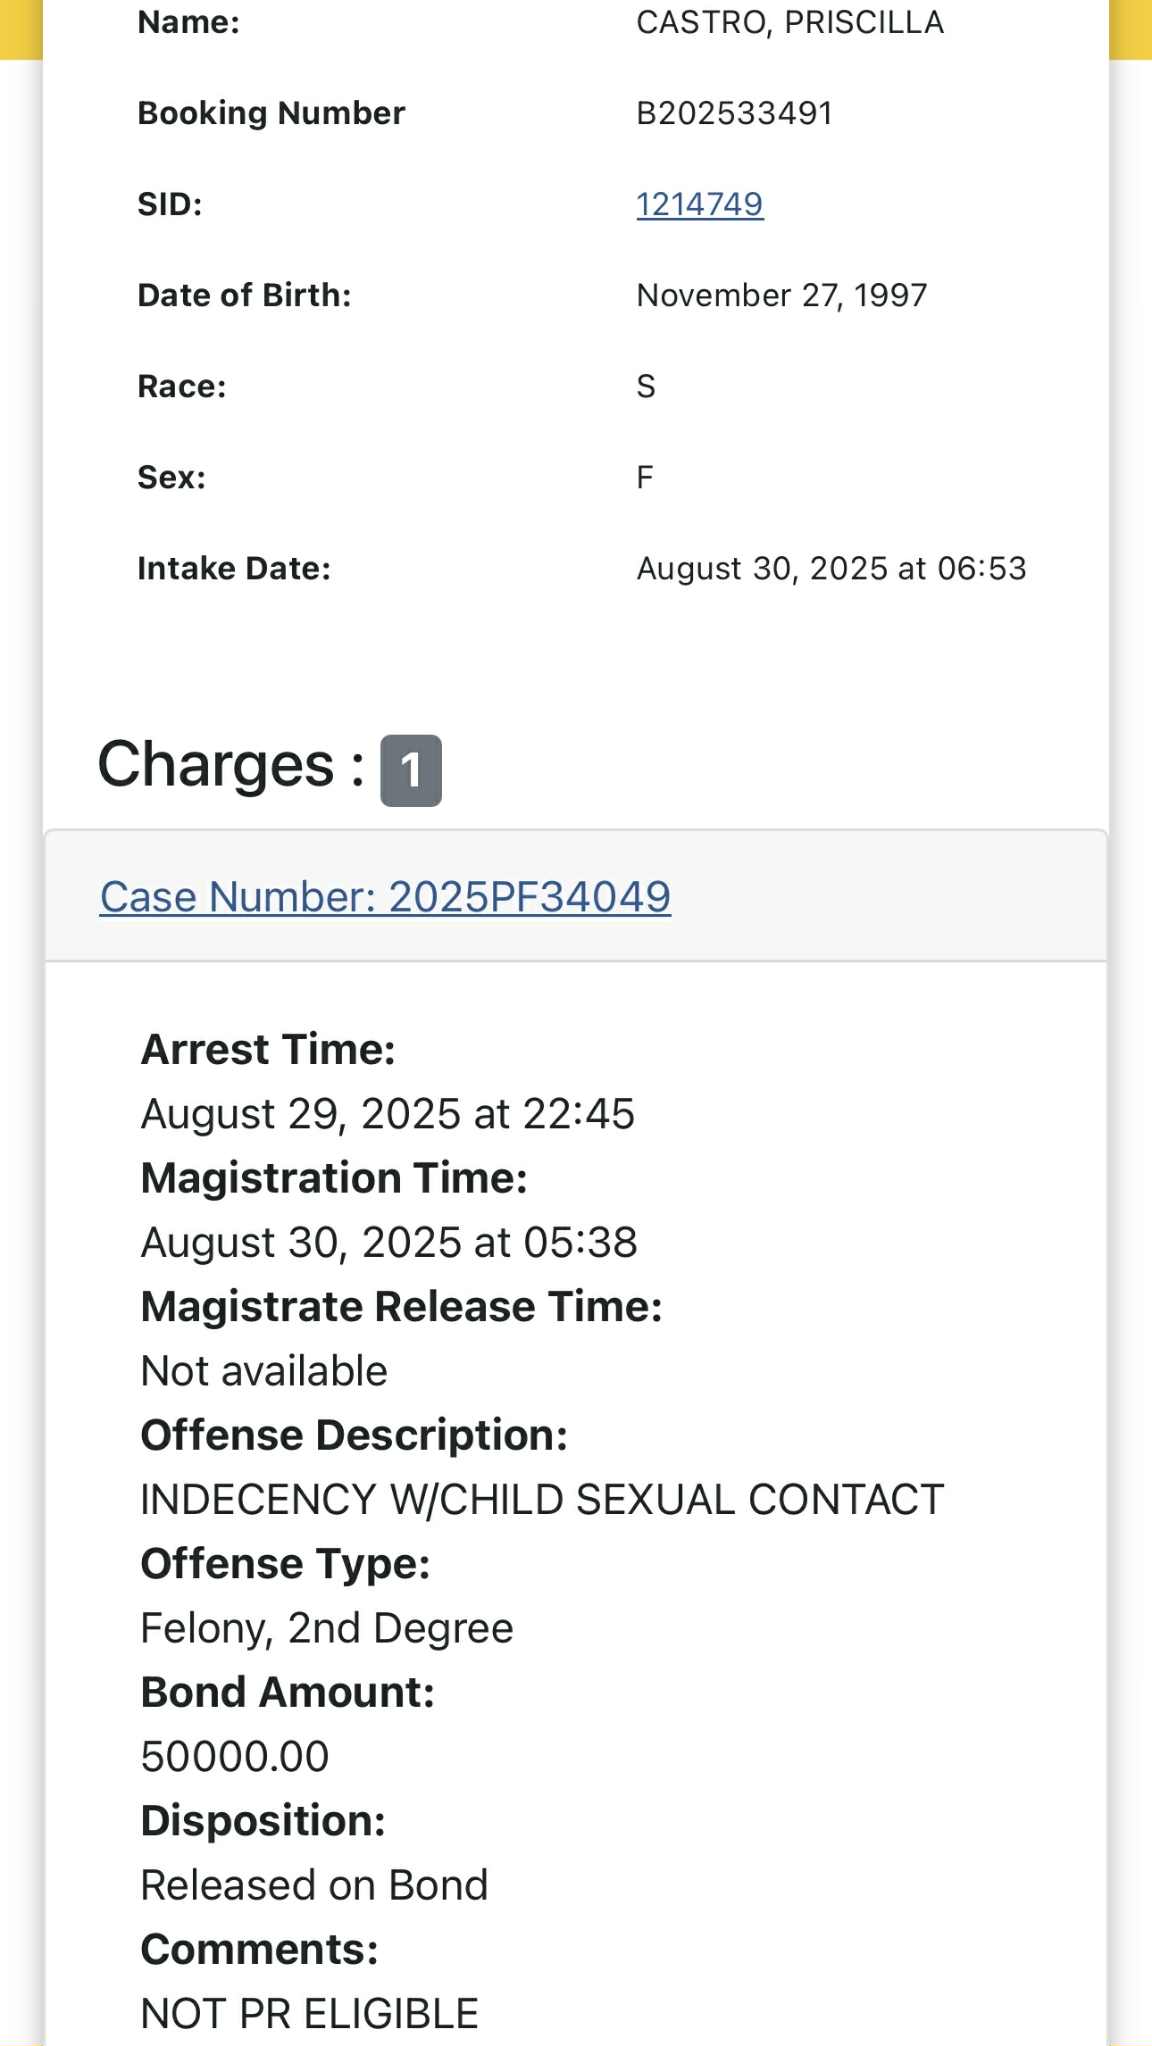Click the arrest time August 29 value
The image size is (1152, 2046).
pos(387,1114)
